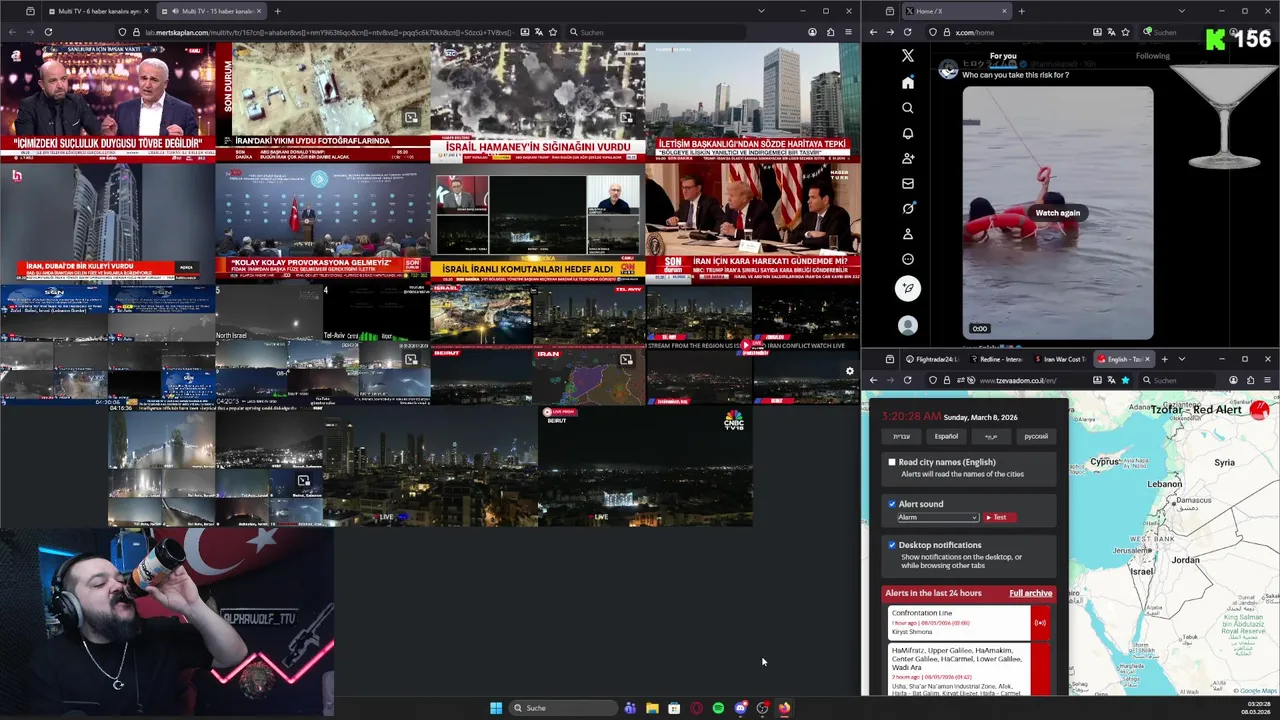Click Watch again on the video
Image resolution: width=1280 pixels, height=720 pixels.
pyautogui.click(x=1057, y=213)
